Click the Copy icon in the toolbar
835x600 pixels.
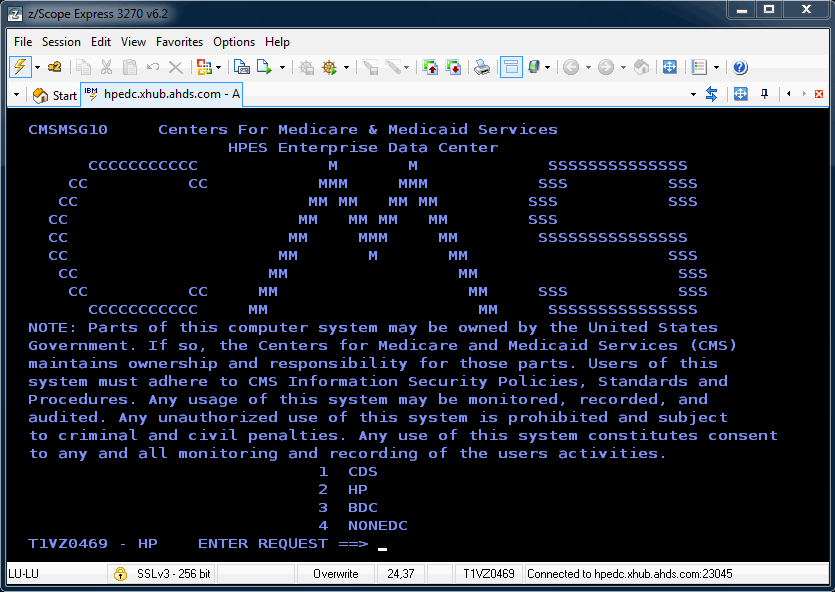(x=83, y=67)
